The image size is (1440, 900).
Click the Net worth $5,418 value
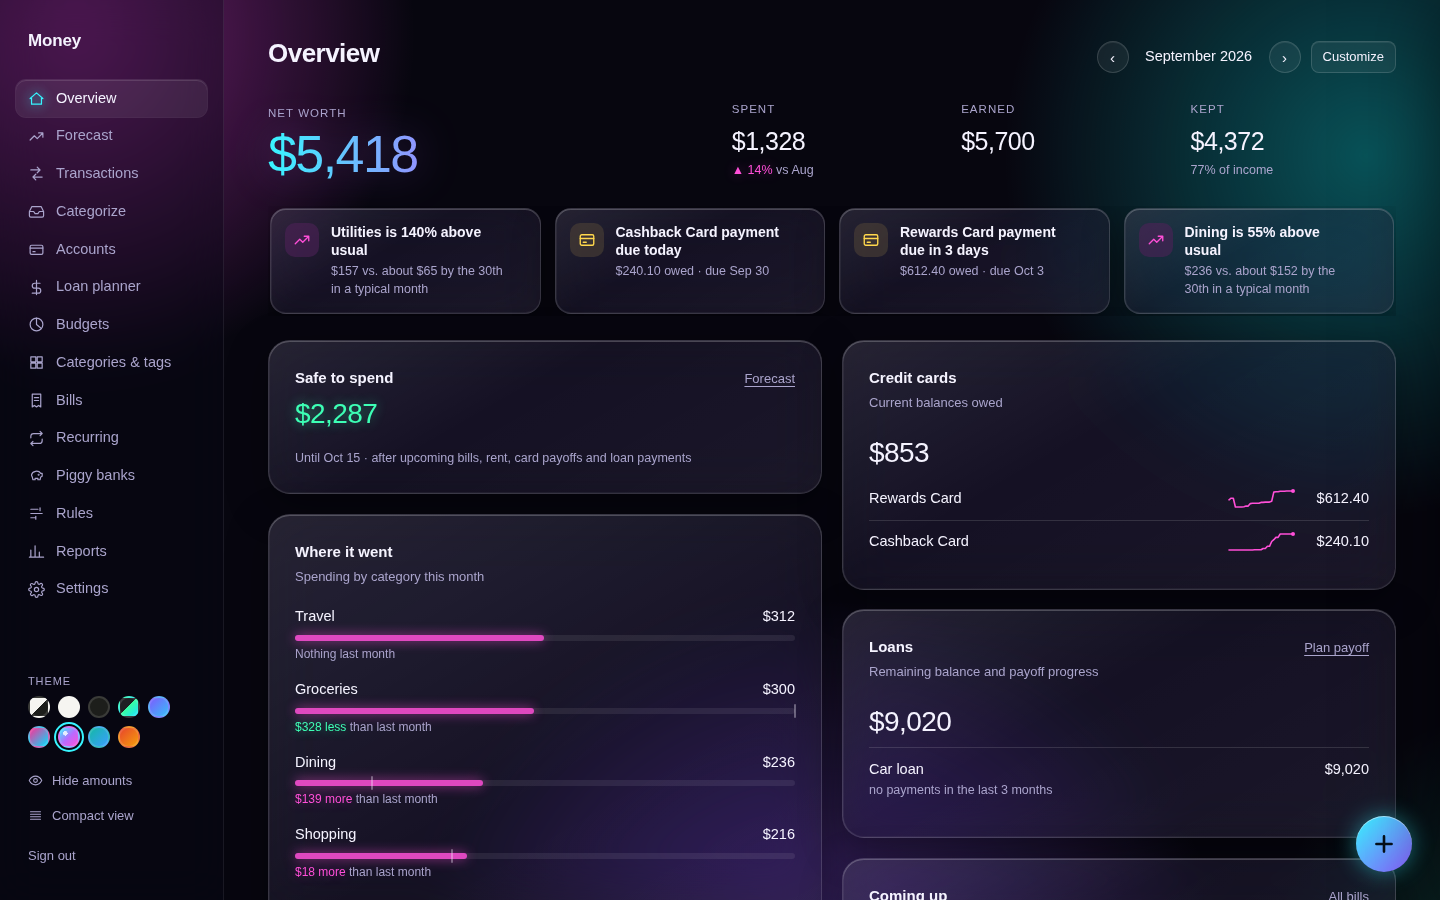coord(343,155)
